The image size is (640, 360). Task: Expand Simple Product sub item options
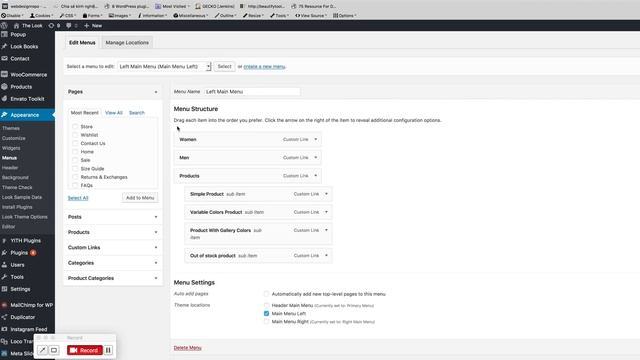click(326, 194)
